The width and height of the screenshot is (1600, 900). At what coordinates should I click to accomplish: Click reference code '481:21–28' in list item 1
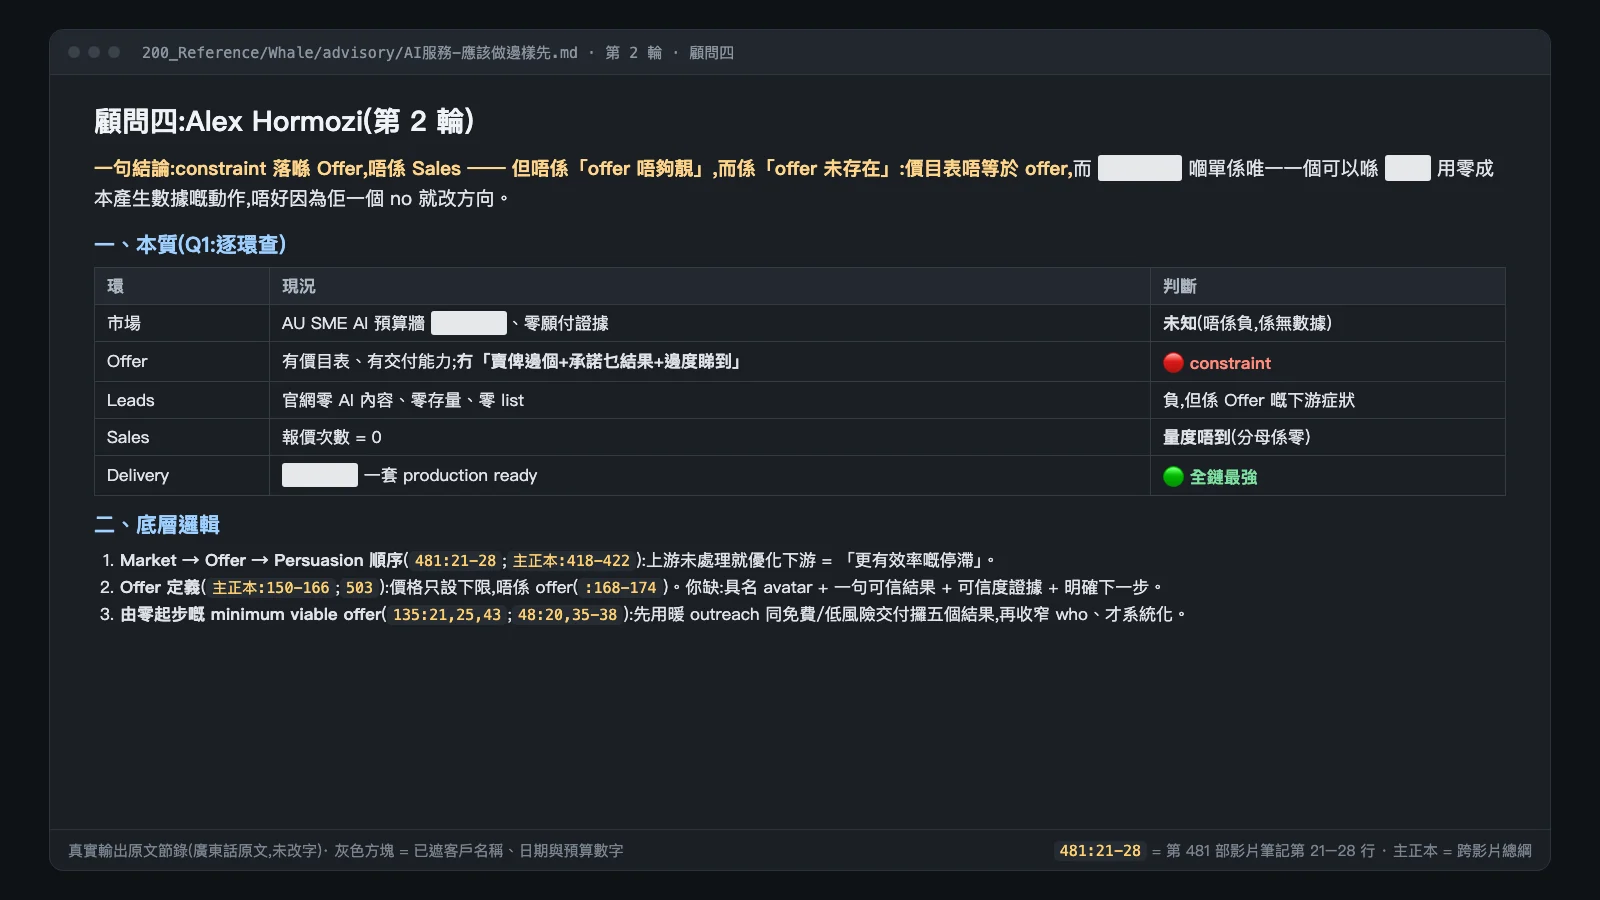point(455,561)
